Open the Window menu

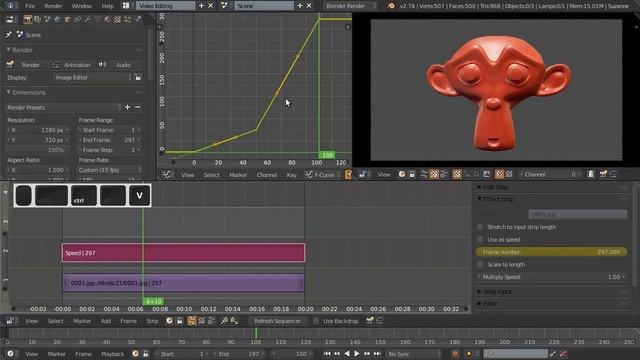pos(82,6)
